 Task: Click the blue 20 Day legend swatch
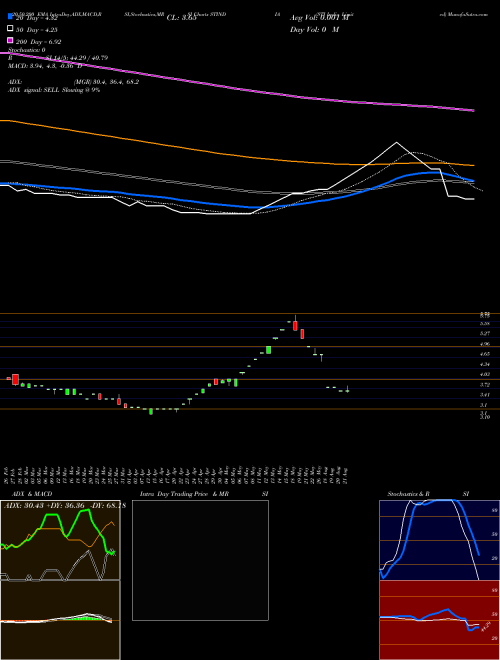[x=11, y=17]
